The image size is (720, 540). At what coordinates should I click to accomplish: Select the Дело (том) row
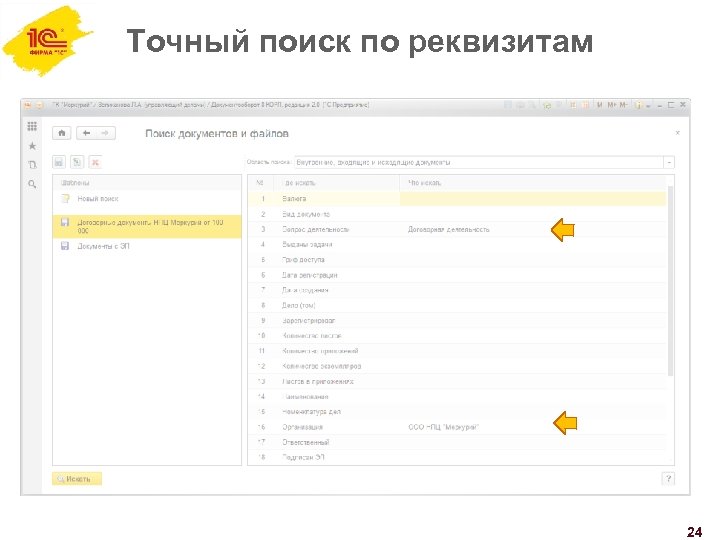(457, 305)
